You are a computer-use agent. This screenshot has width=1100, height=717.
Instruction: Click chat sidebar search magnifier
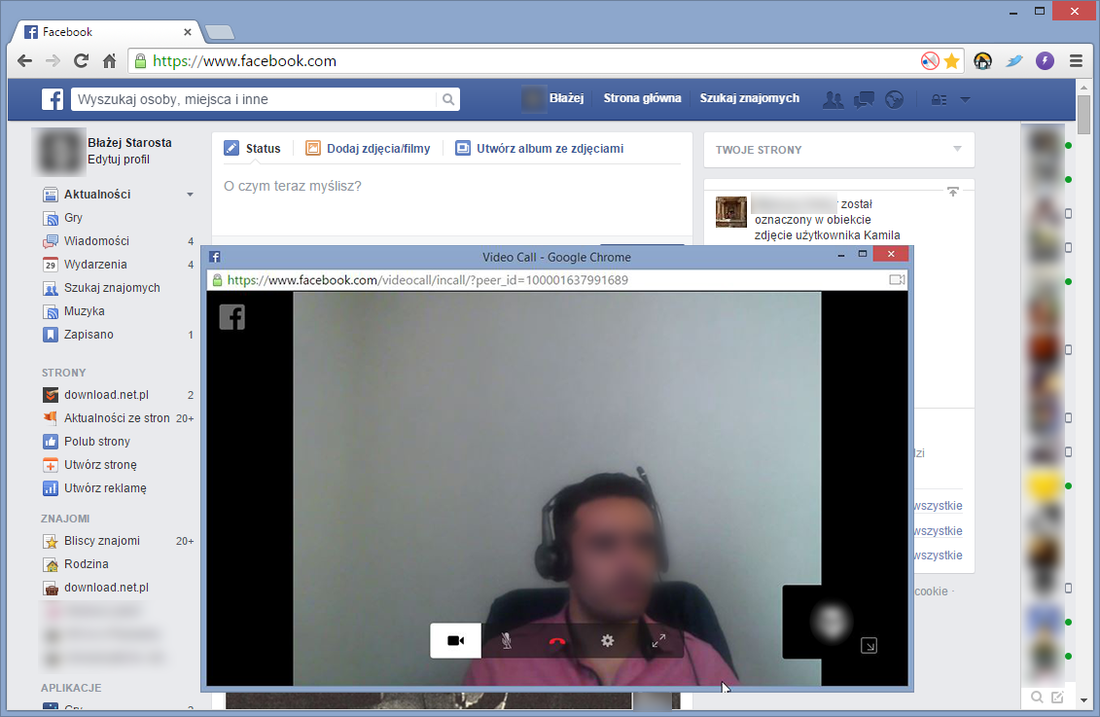(x=1037, y=697)
